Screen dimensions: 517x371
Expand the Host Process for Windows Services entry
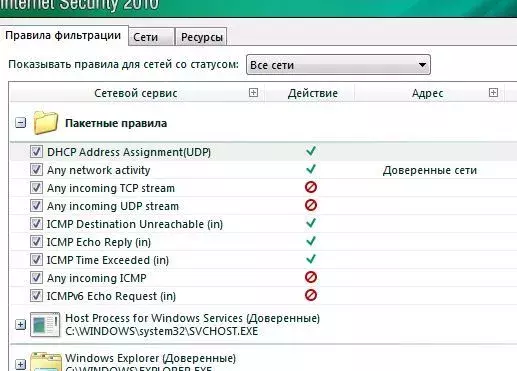(20, 324)
